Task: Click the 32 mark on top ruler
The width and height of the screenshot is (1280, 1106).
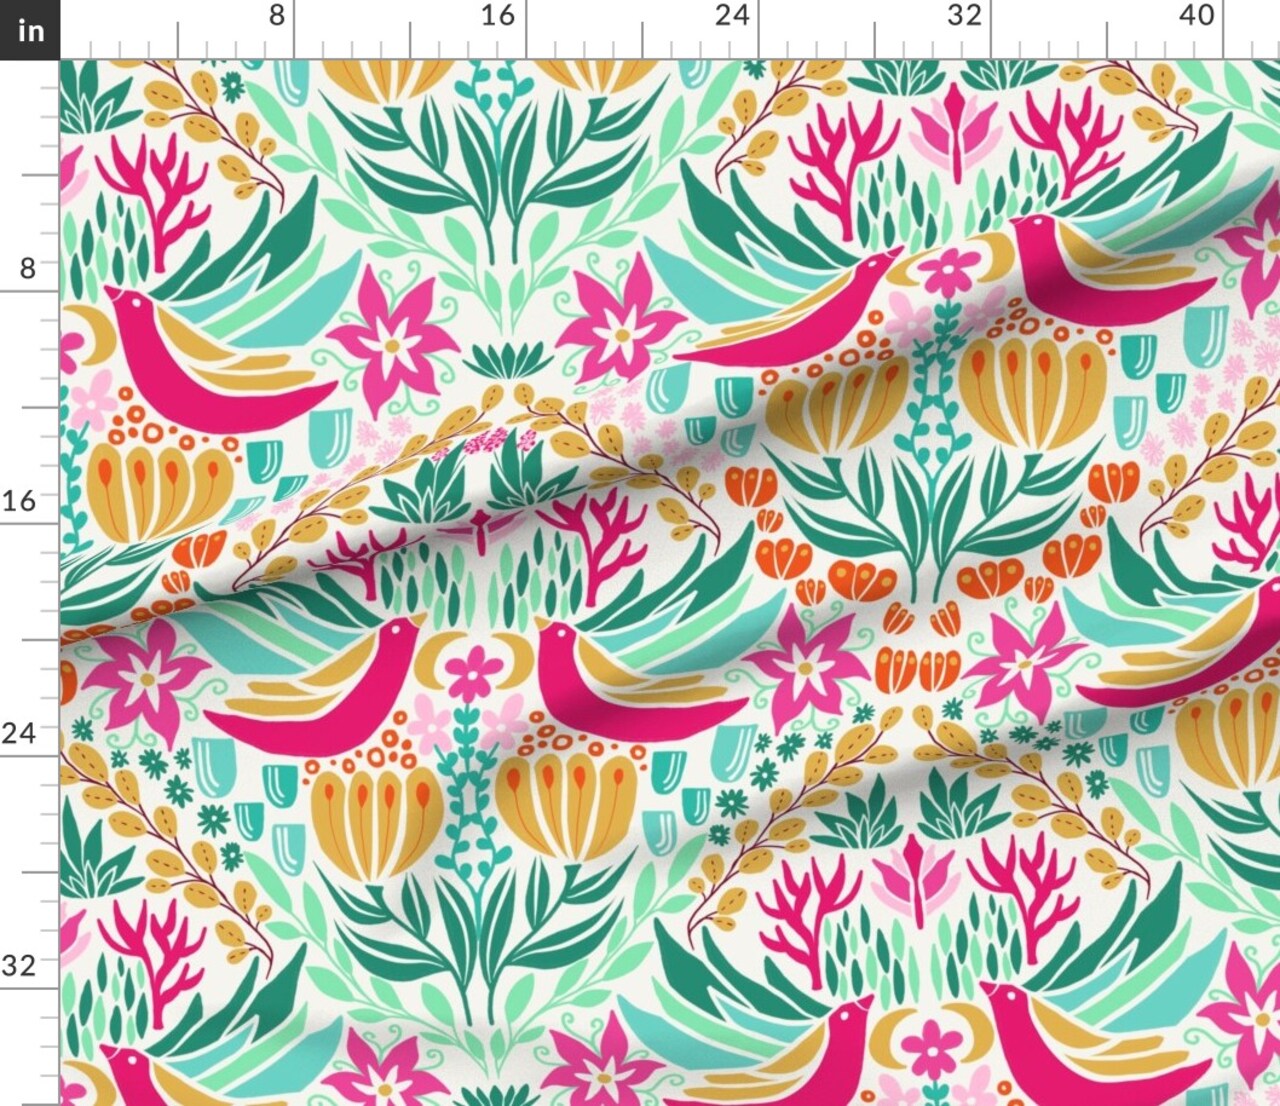Action: (964, 15)
